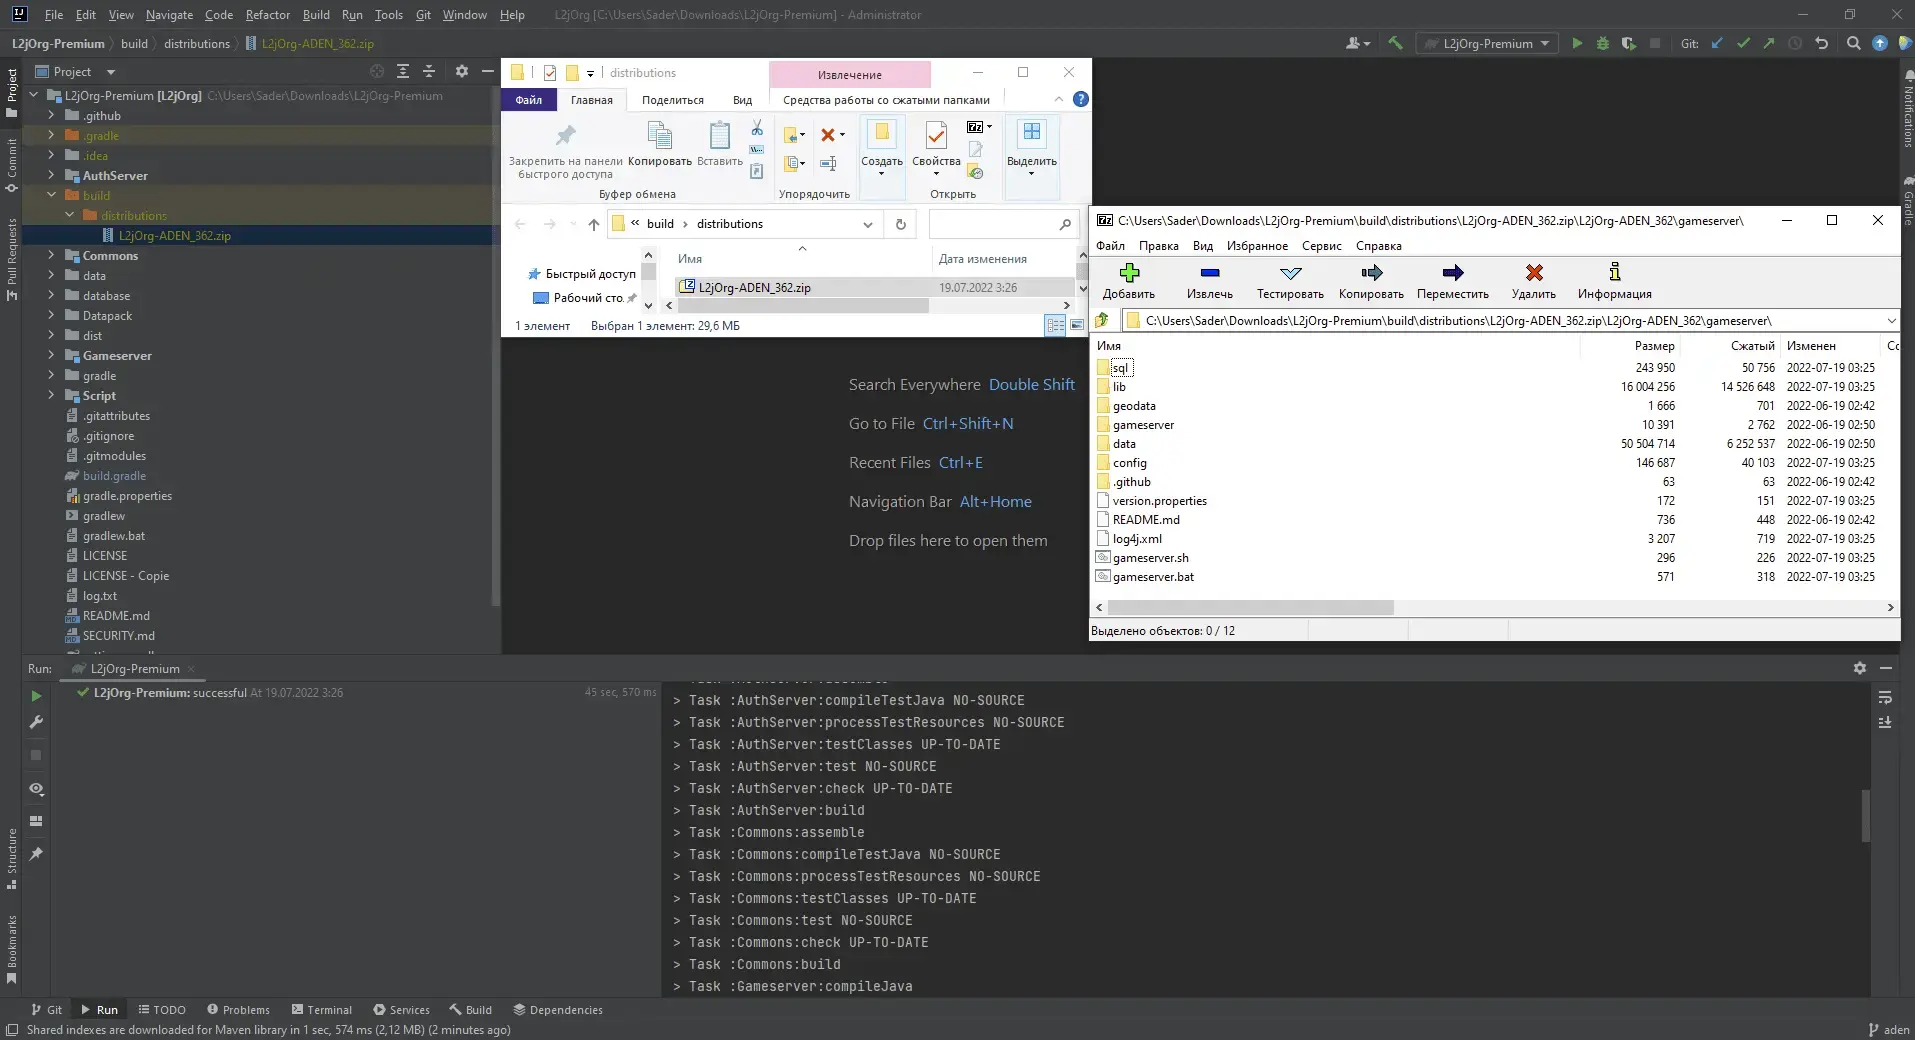Screen dimensions: 1915x1040
Task: Click the aden Git branch widget
Action: [1888, 1030]
